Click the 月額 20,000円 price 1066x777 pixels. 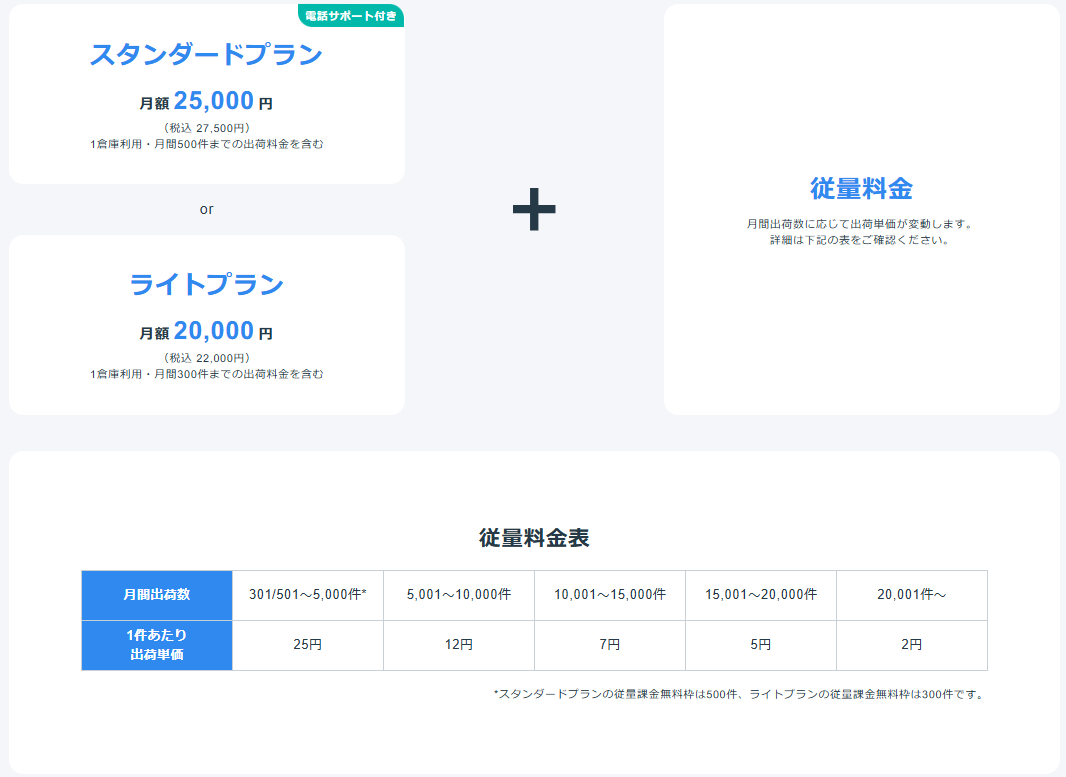click(206, 331)
